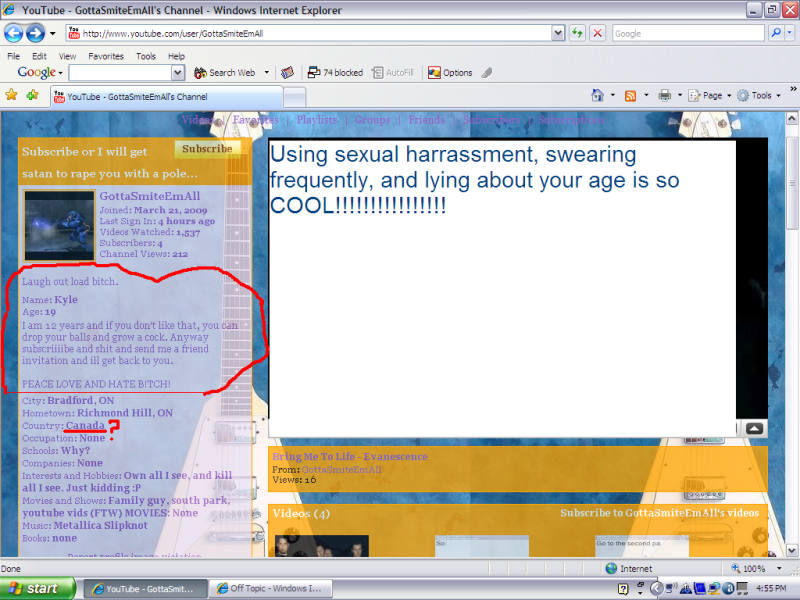Viewport: 800px width, 600px height.
Task: Click the Canada country link
Action: point(85,426)
